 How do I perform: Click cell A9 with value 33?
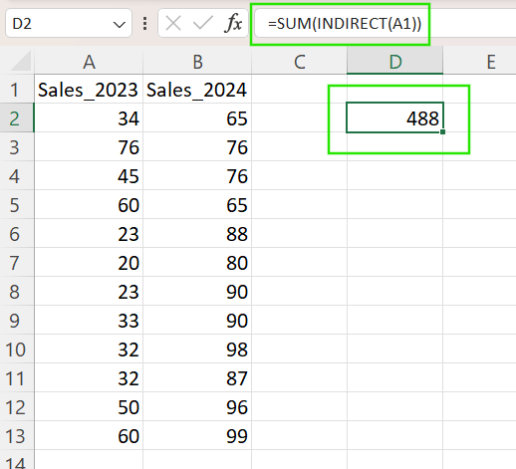point(89,320)
